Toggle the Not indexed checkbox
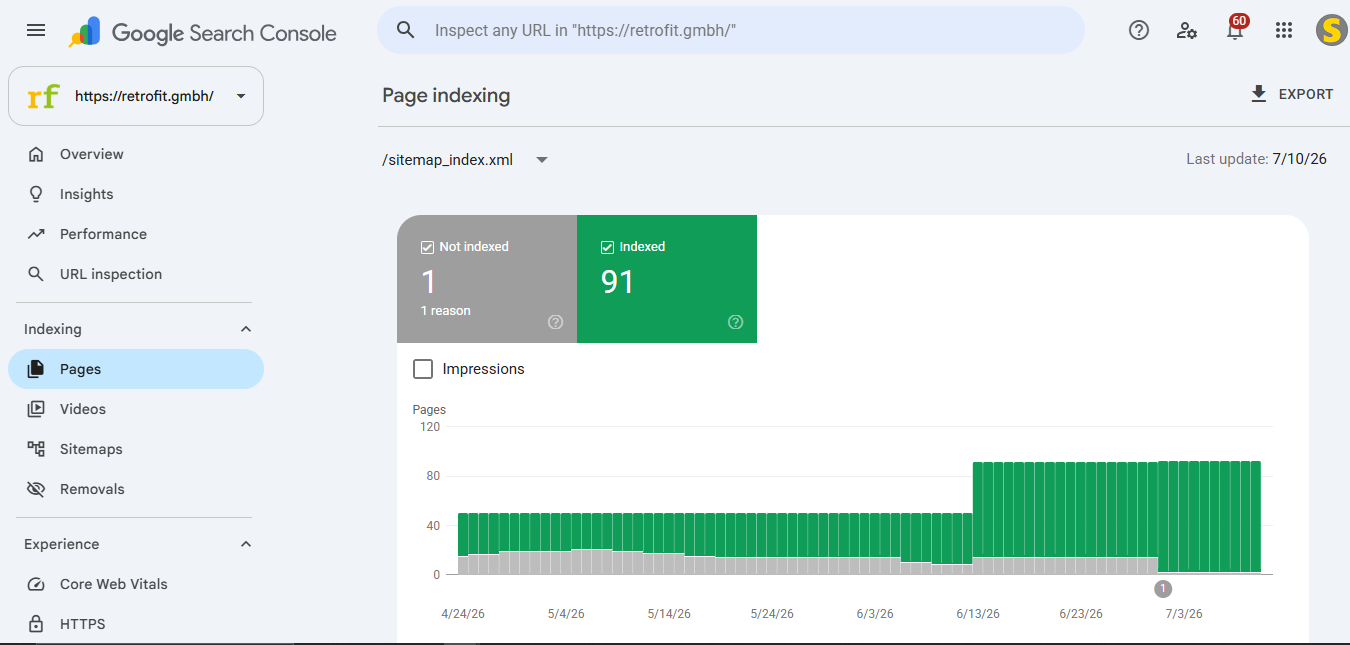This screenshot has width=1350, height=645. (x=428, y=247)
